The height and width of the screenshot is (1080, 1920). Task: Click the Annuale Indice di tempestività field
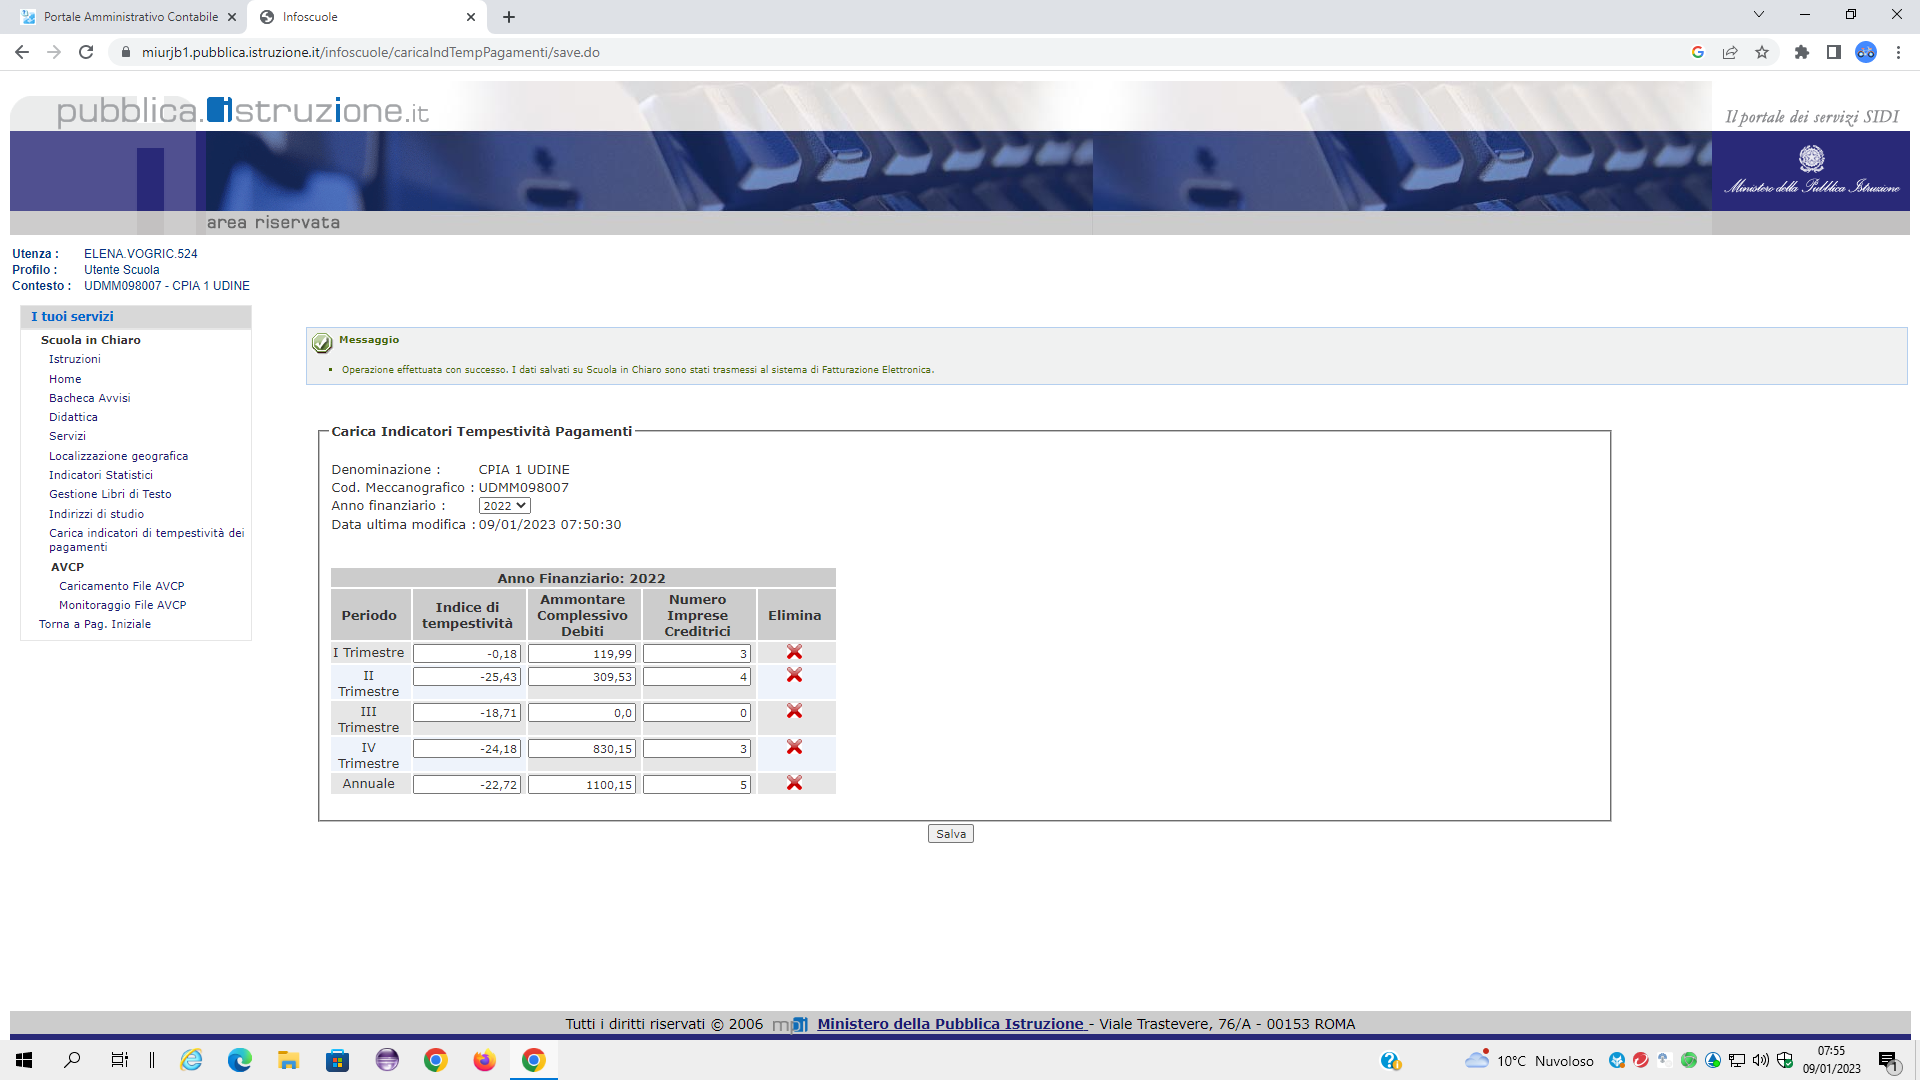(467, 785)
